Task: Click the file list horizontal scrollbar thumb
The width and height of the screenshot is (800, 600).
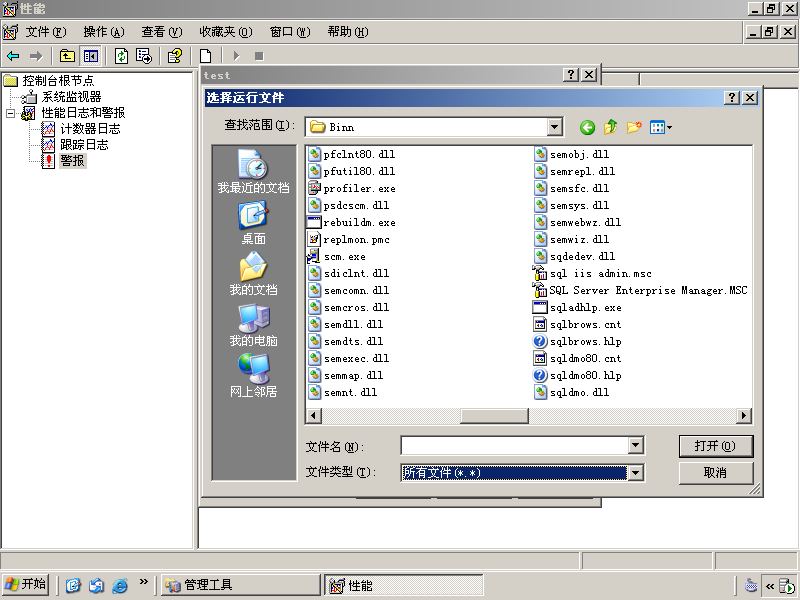Action: coord(494,416)
